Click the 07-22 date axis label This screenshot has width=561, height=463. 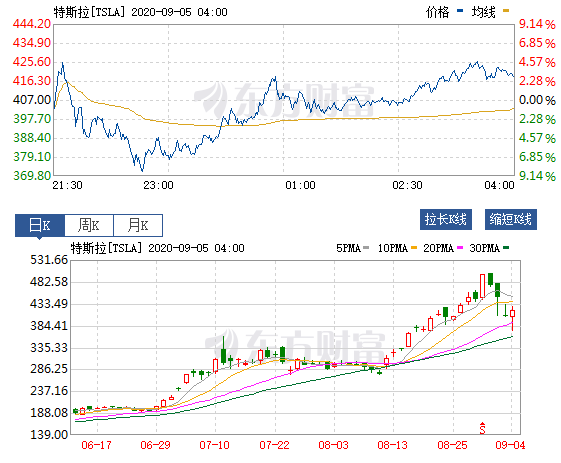(x=274, y=445)
